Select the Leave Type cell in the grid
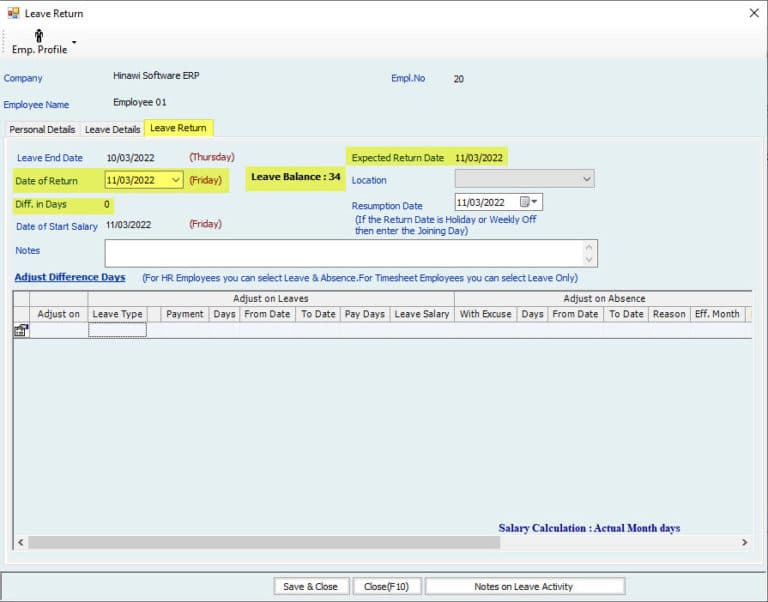 click(x=117, y=330)
